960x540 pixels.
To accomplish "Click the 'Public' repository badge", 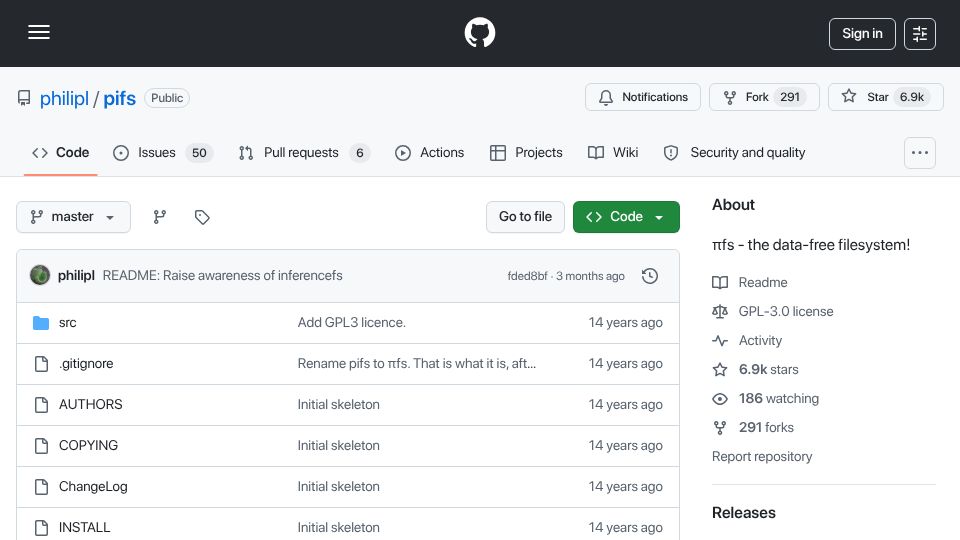I will coord(167,98).
